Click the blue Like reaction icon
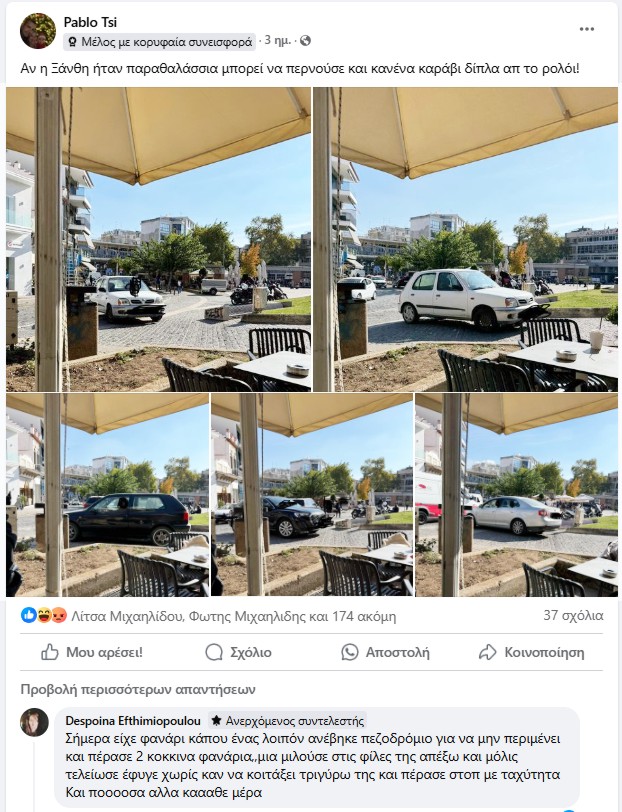This screenshot has height=812, width=622. coord(28,615)
